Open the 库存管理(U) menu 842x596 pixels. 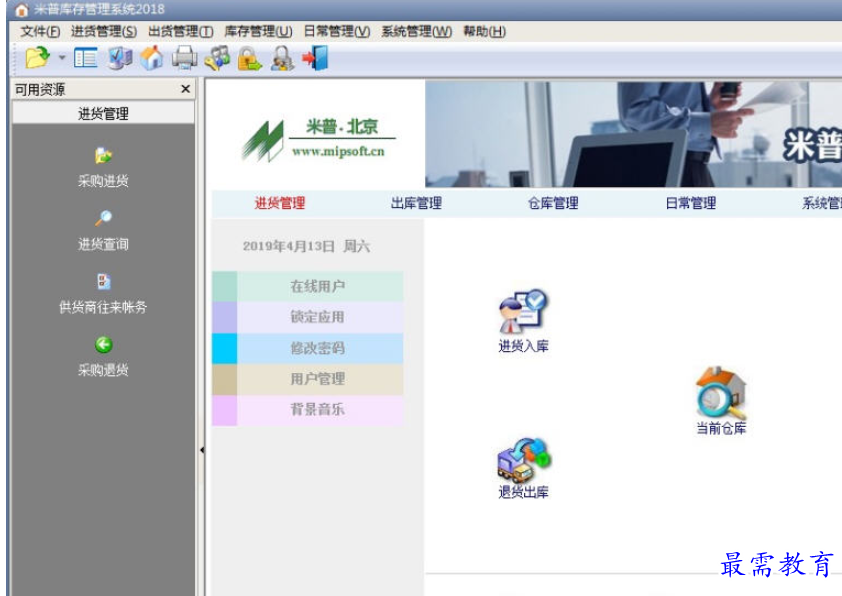point(258,32)
